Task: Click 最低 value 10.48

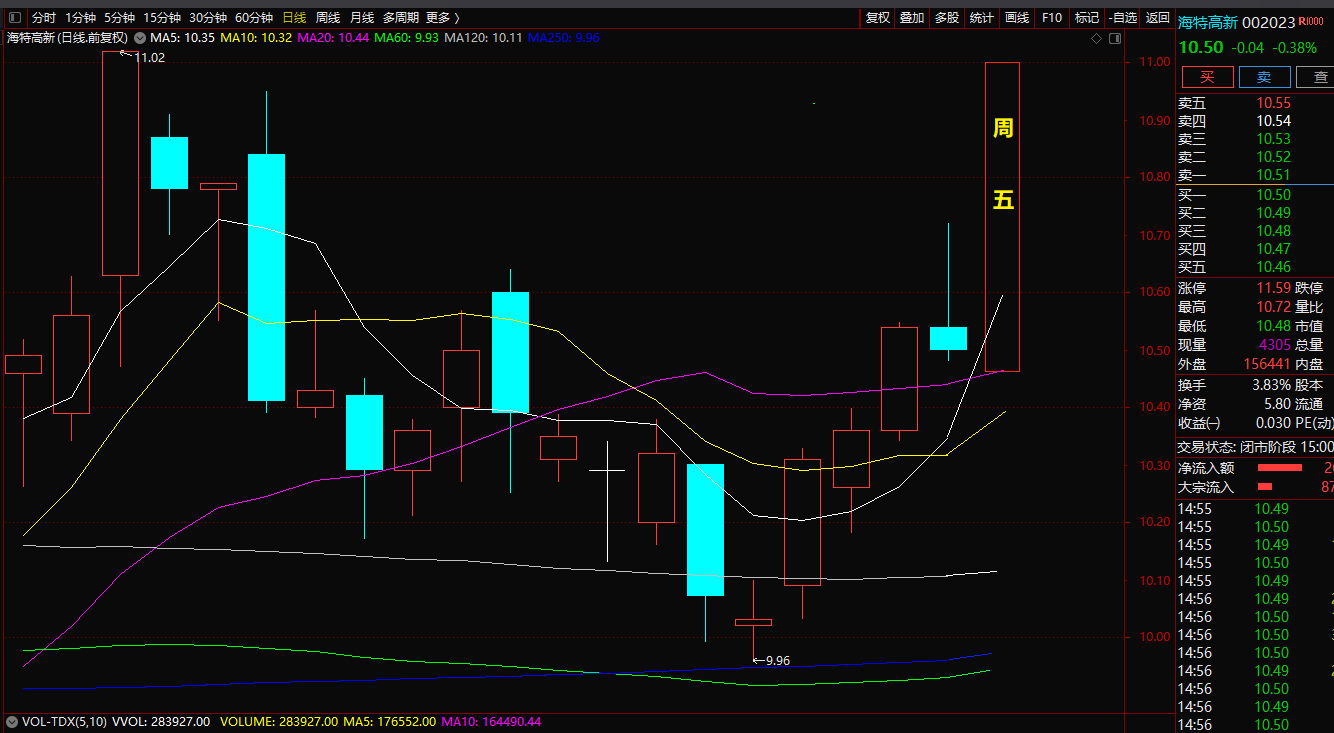Action: click(x=1273, y=326)
